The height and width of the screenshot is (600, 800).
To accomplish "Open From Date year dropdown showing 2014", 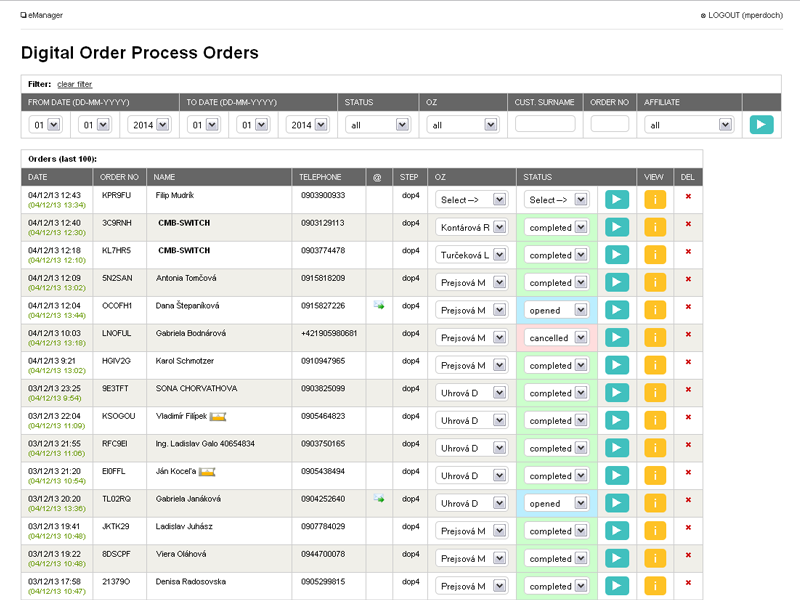I will 148,125.
